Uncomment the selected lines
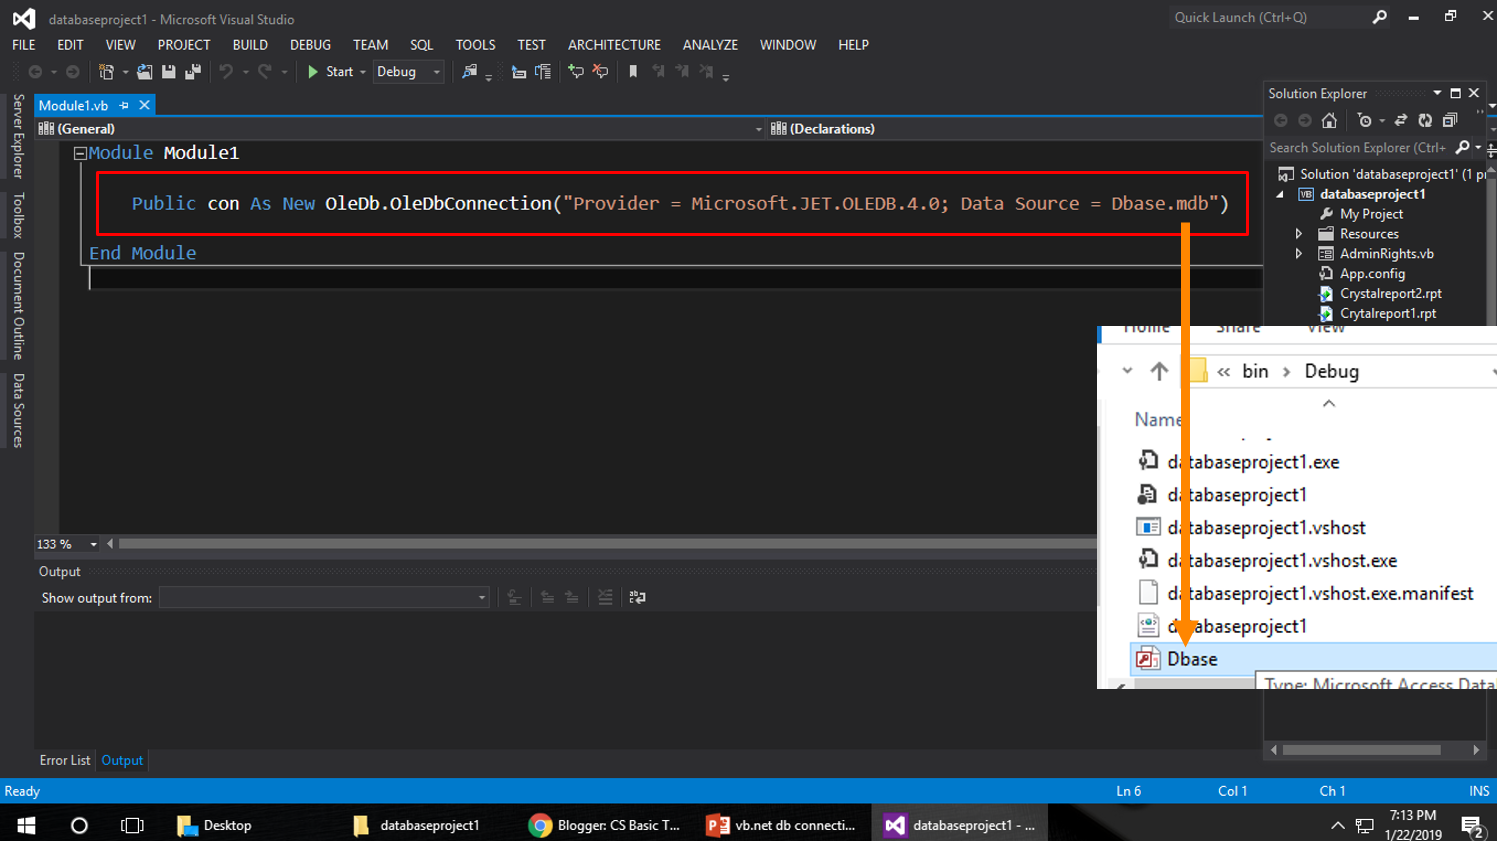Viewport: 1497px width, 841px height. pyautogui.click(x=600, y=72)
